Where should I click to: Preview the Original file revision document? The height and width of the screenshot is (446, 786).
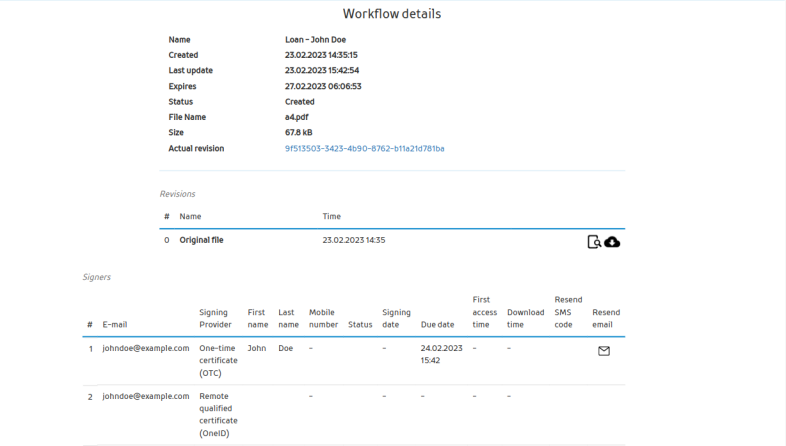(x=594, y=241)
